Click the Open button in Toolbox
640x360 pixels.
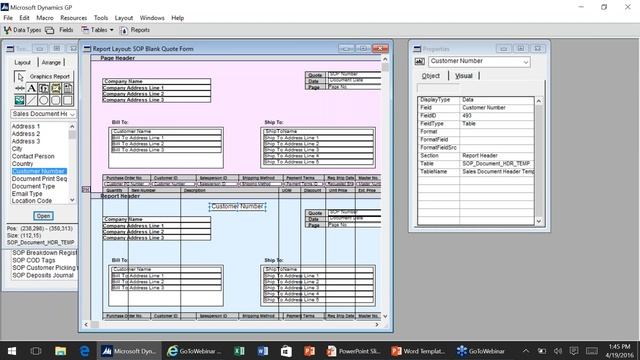click(x=43, y=216)
